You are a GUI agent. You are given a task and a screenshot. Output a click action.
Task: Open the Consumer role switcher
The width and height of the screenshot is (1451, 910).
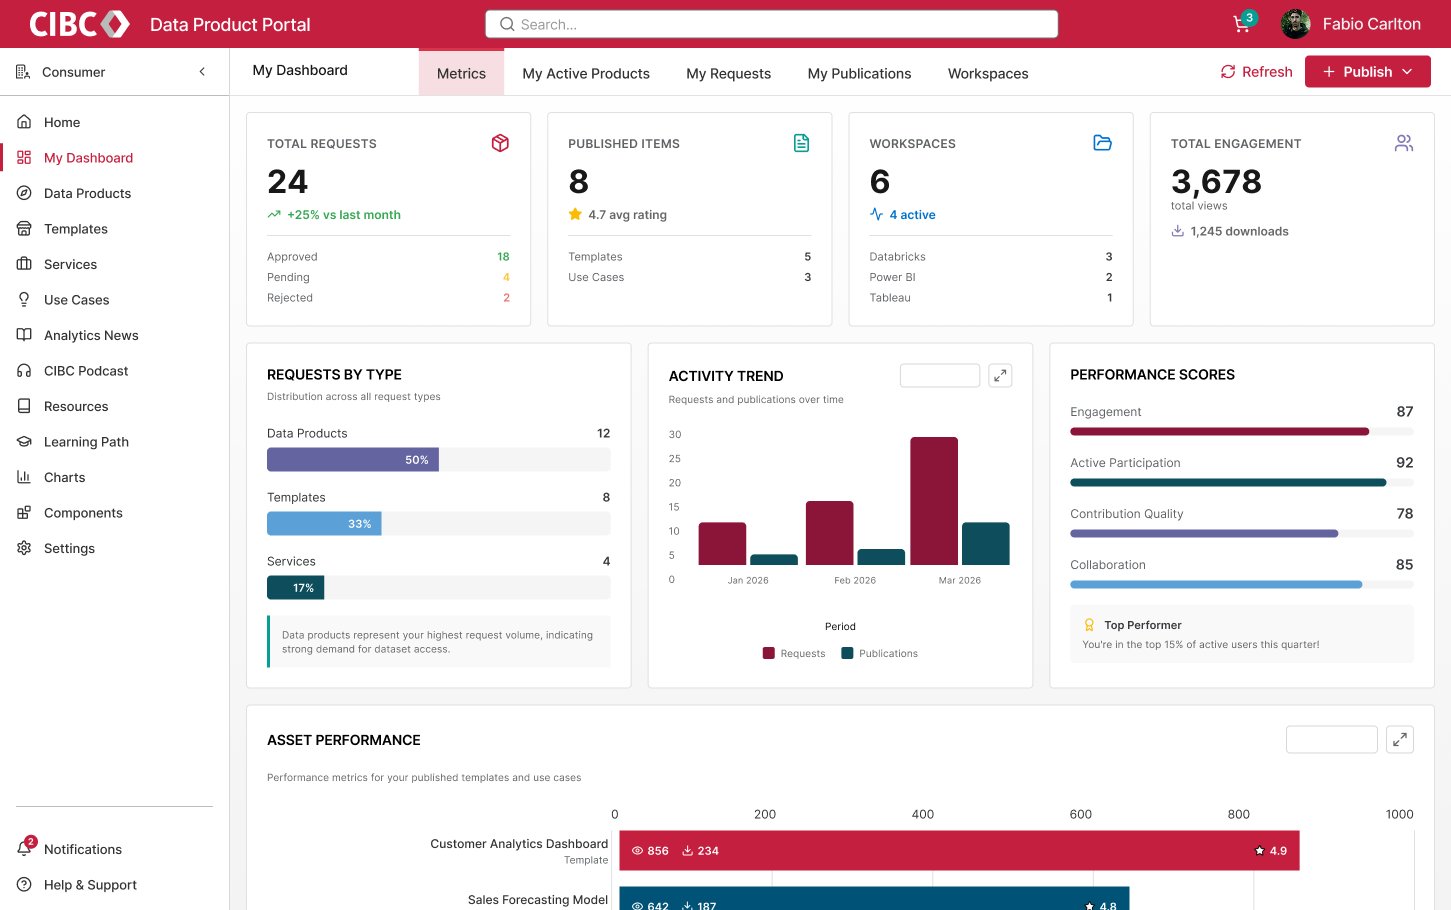[x=73, y=72]
